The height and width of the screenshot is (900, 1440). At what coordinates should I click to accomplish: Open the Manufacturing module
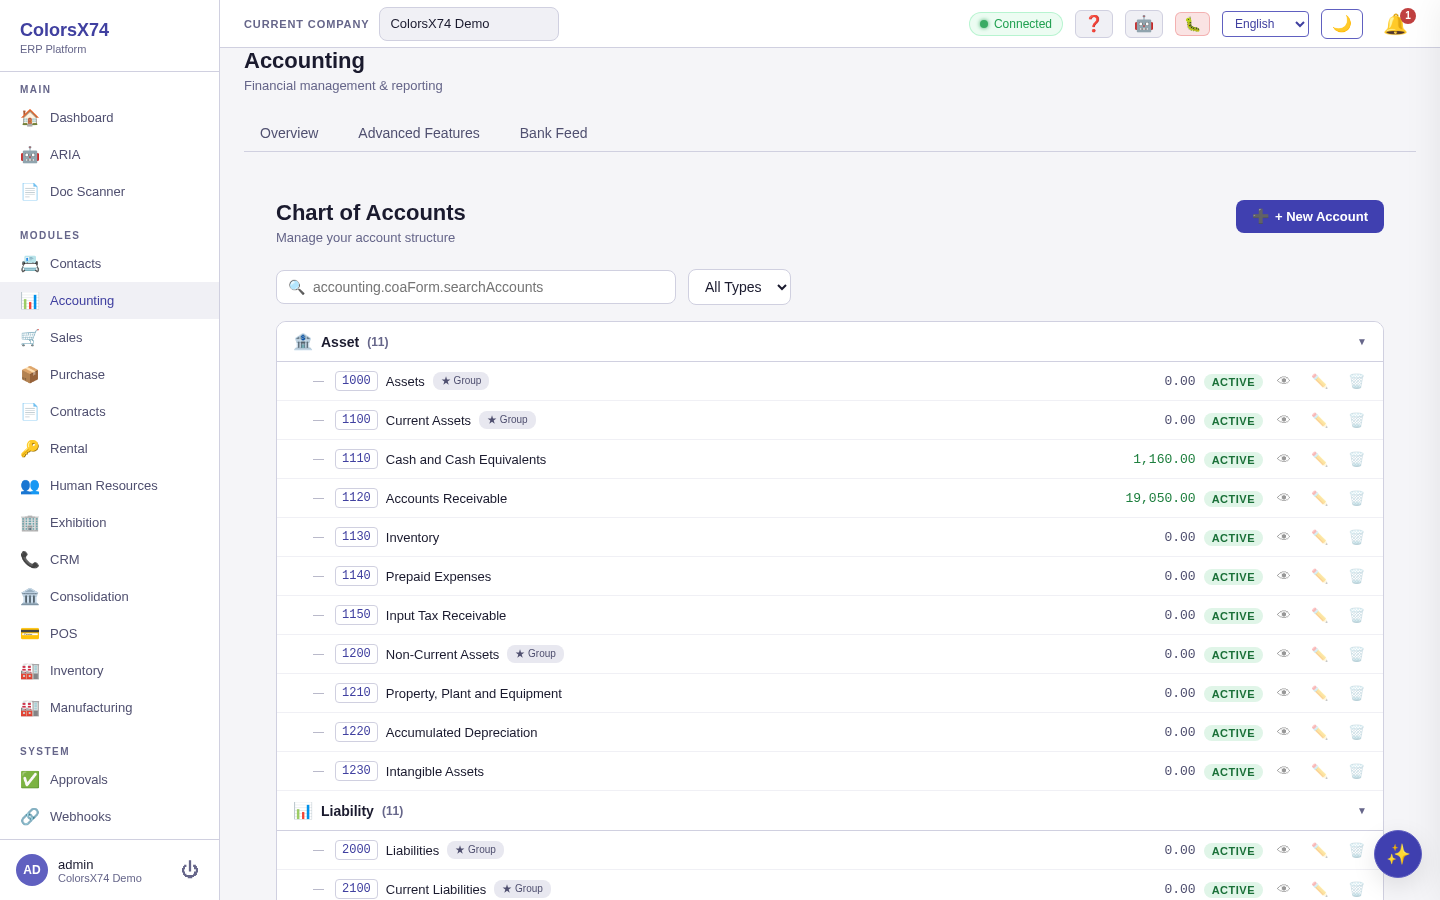(110, 707)
